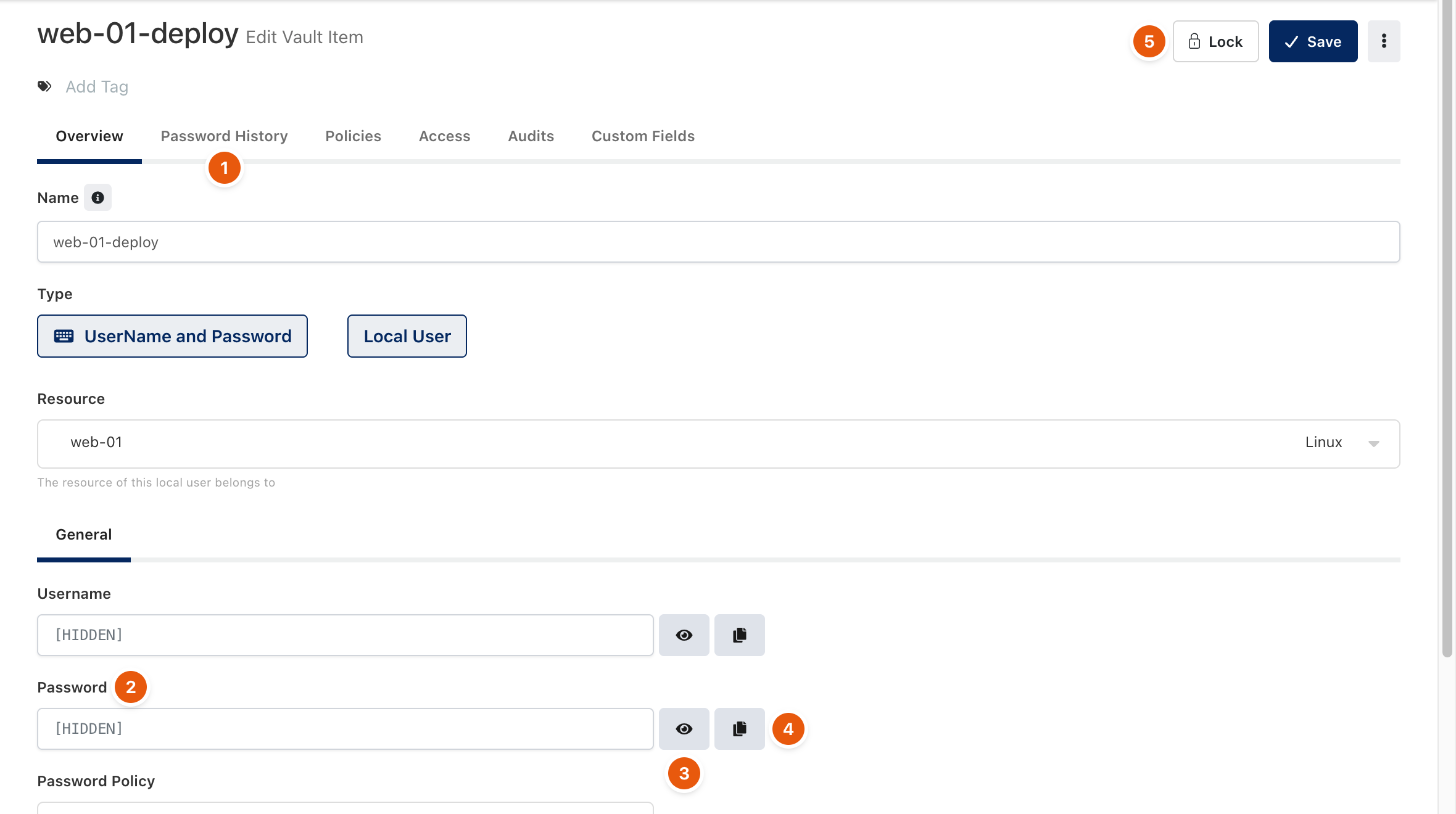
Task: Choose the UserName and Password type
Action: coord(172,336)
